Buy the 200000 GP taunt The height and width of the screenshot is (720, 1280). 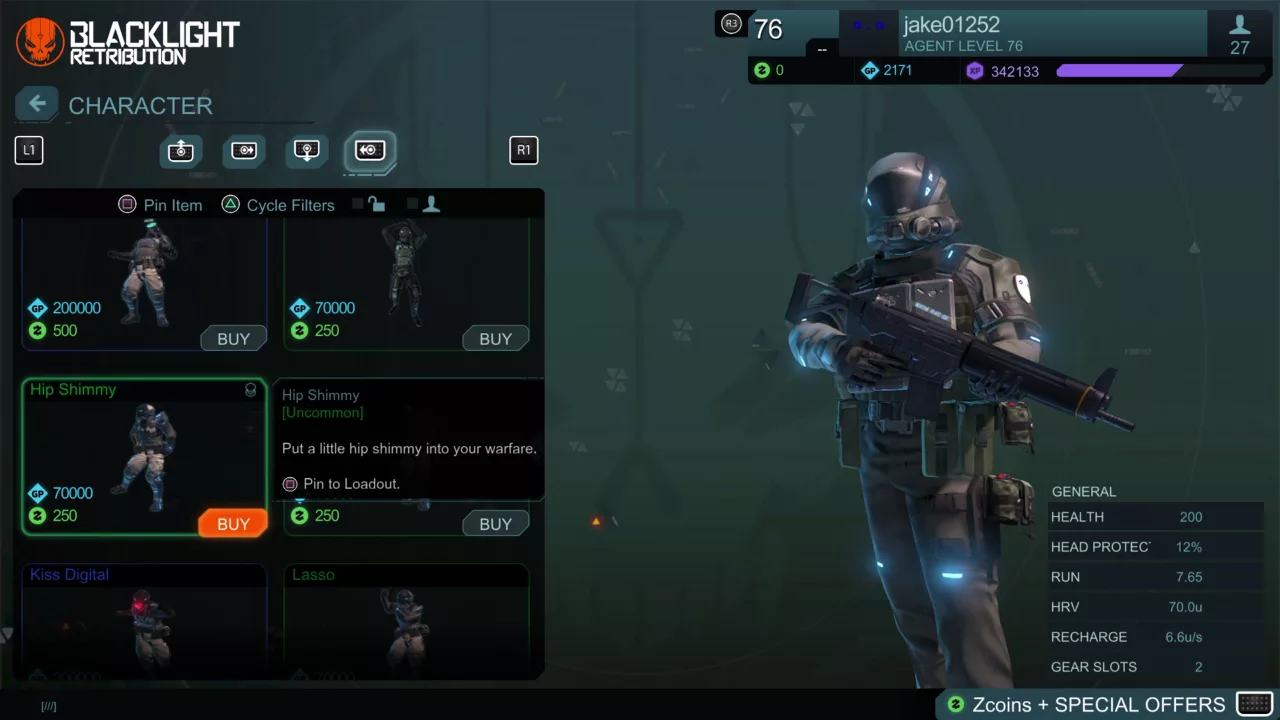(233, 339)
